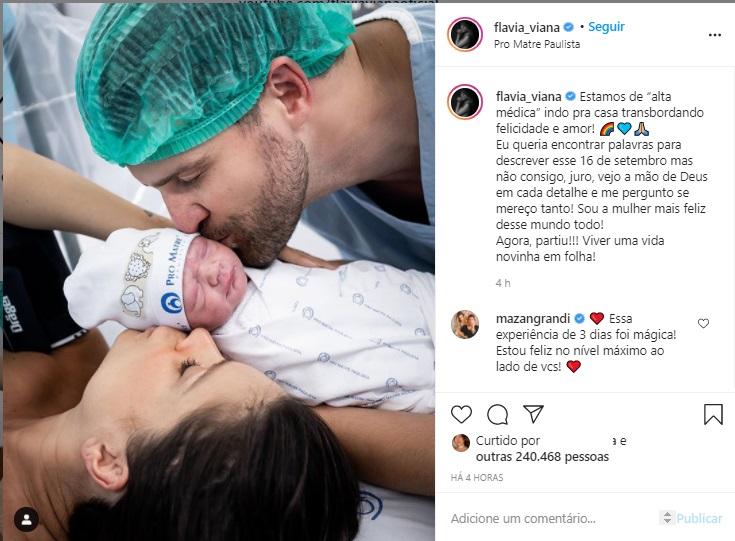
Task: Open flavia_viana profile picture in header
Action: tap(465, 35)
